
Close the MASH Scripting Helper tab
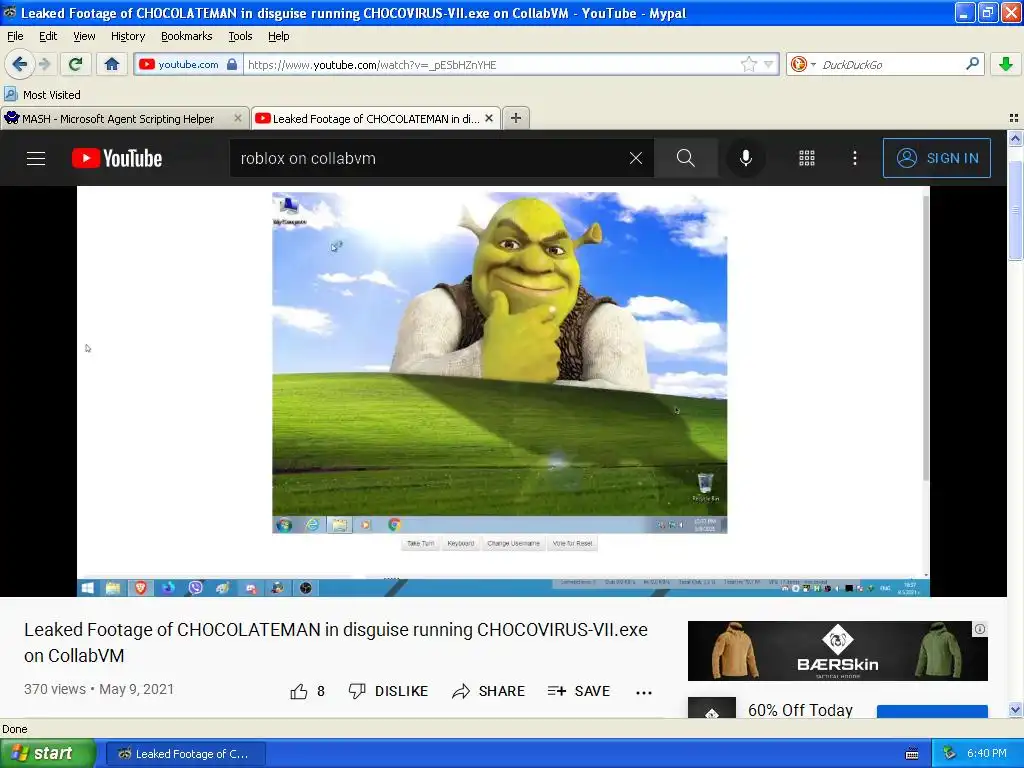pos(238,118)
